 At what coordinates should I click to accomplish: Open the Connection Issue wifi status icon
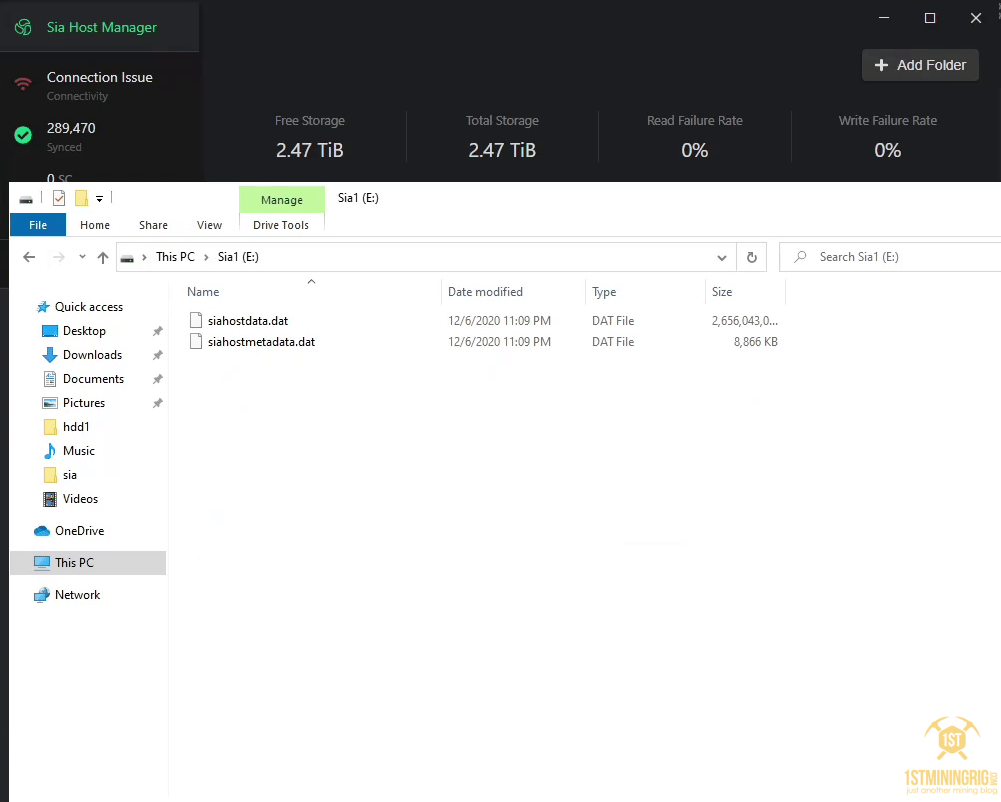click(23, 84)
